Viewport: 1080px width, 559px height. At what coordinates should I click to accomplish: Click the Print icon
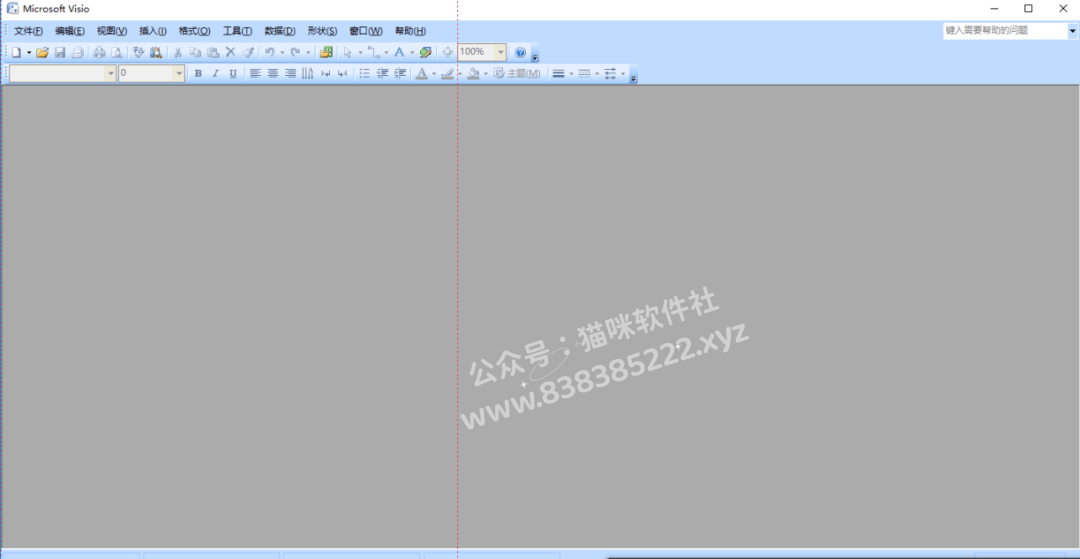point(99,52)
